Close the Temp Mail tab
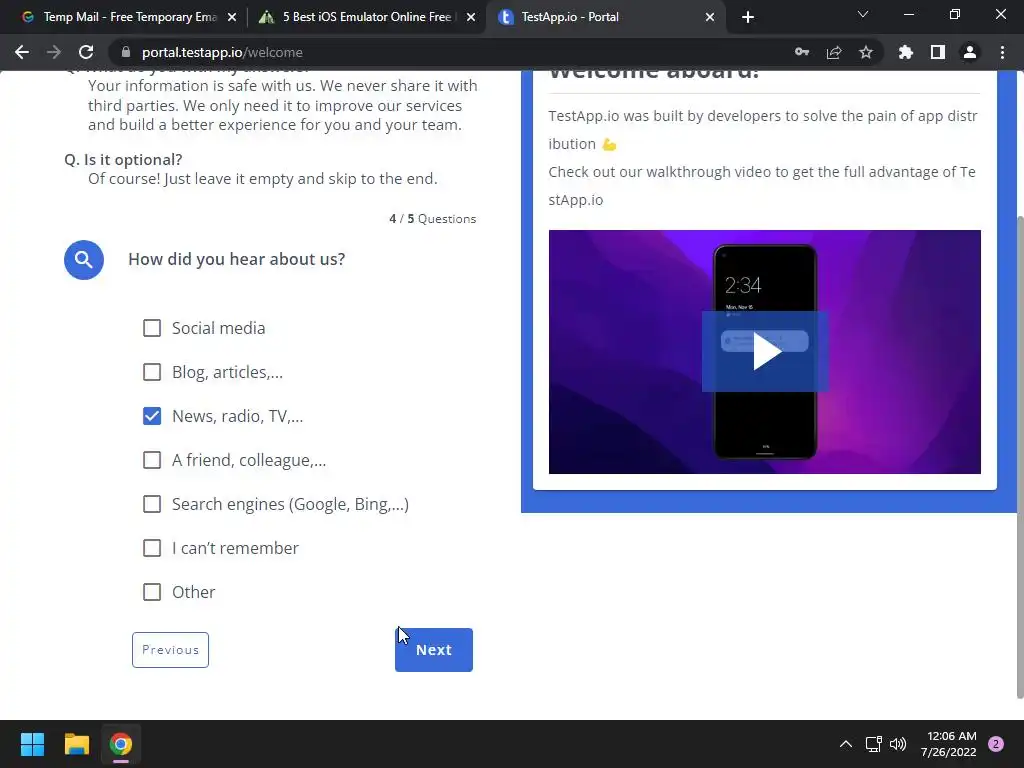 [232, 17]
